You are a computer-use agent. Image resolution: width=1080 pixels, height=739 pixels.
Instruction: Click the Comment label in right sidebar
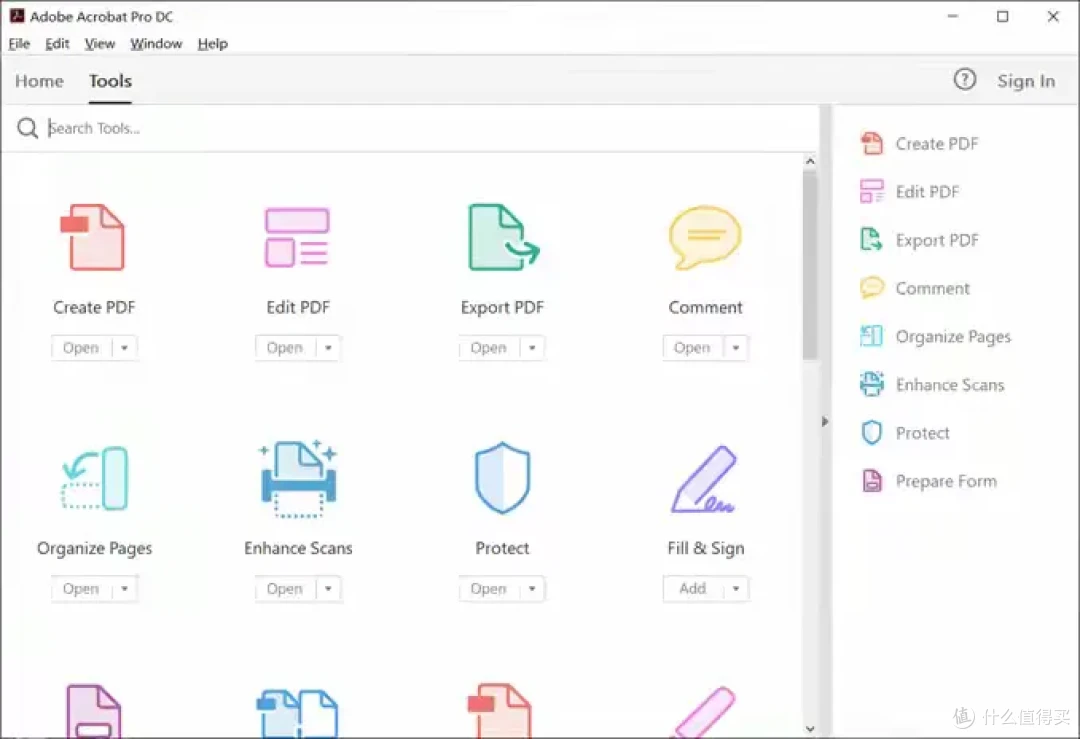(933, 288)
